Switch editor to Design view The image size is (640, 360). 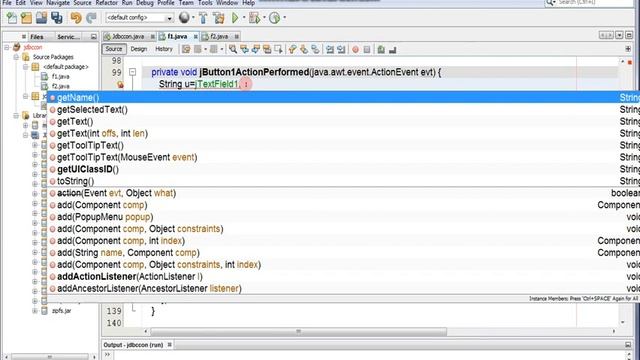point(139,49)
